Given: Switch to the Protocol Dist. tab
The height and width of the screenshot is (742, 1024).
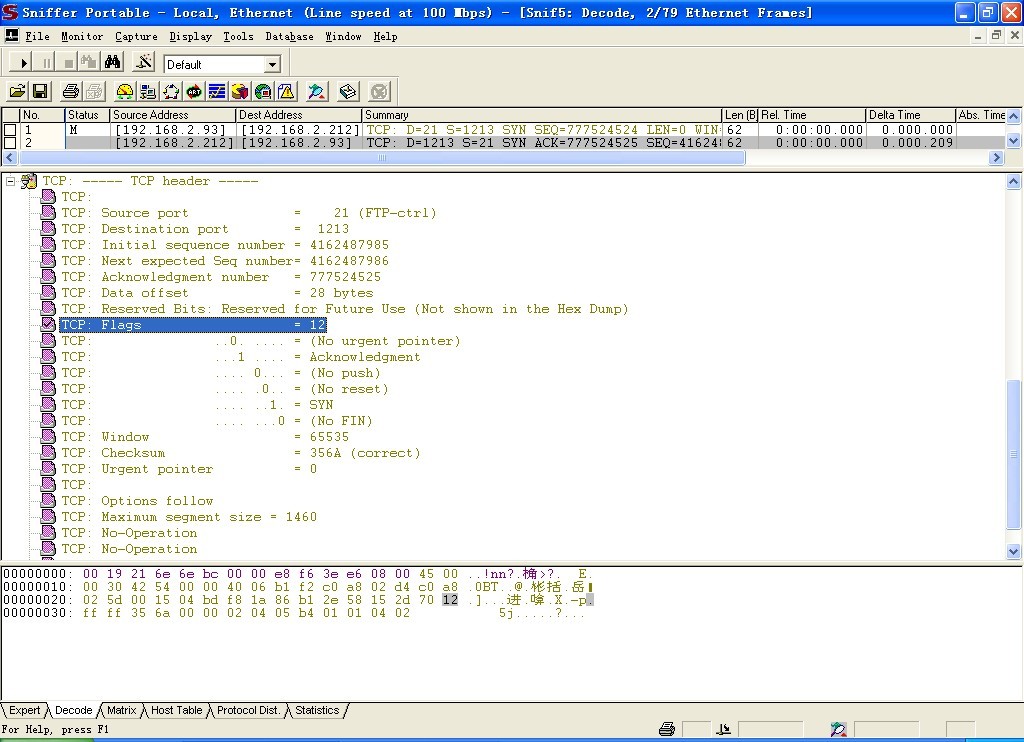Looking at the screenshot, I should point(248,710).
